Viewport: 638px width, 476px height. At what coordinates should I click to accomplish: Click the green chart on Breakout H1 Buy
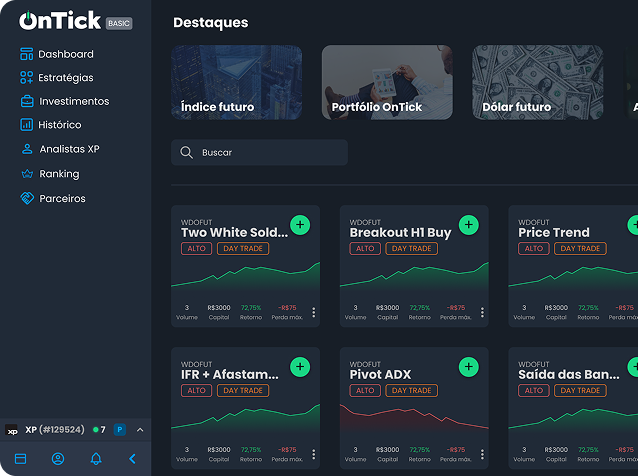[414, 277]
